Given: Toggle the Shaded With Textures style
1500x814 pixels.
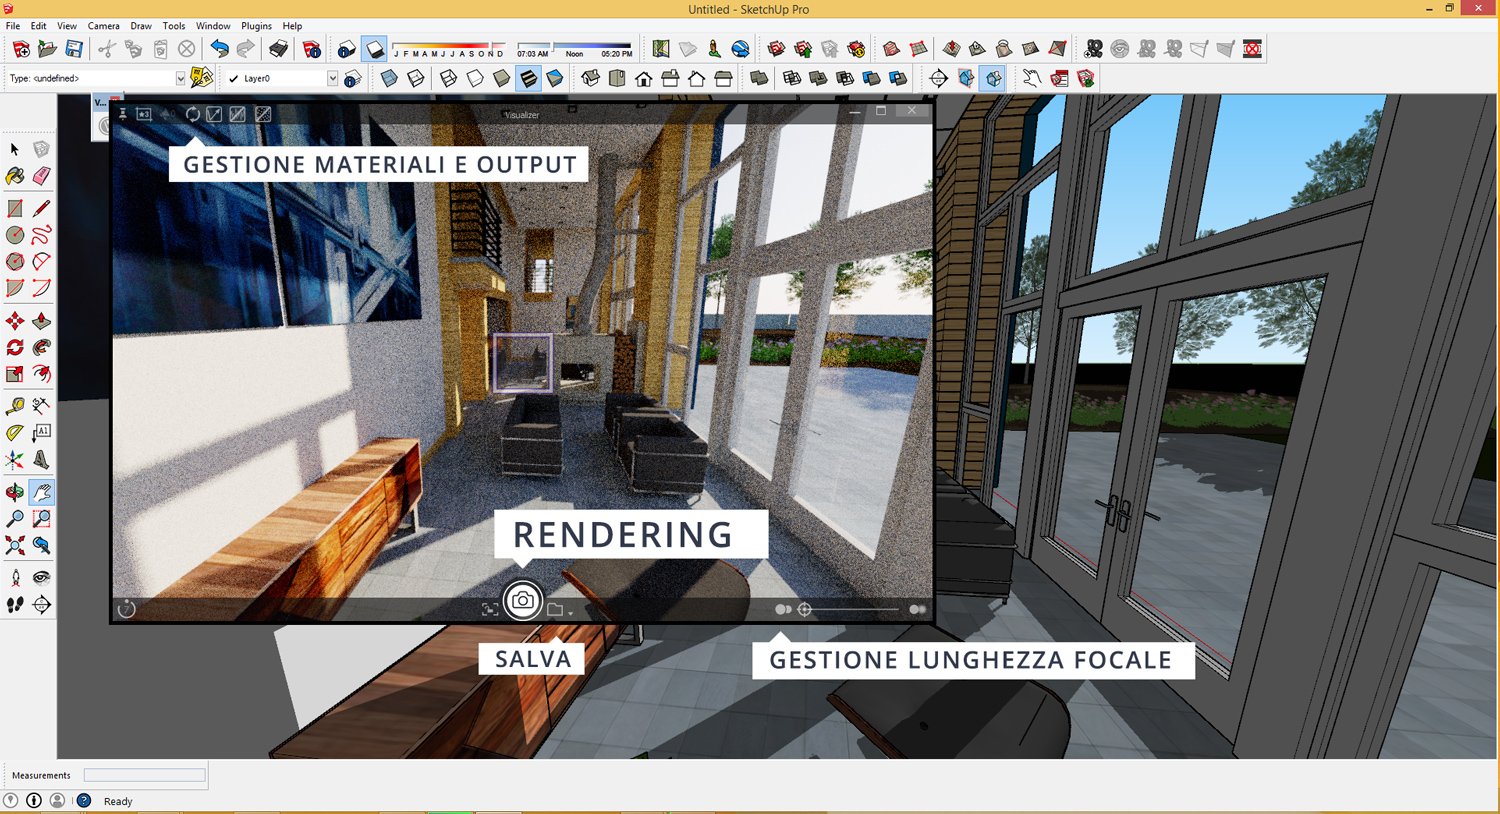Looking at the screenshot, I should pyautogui.click(x=528, y=78).
